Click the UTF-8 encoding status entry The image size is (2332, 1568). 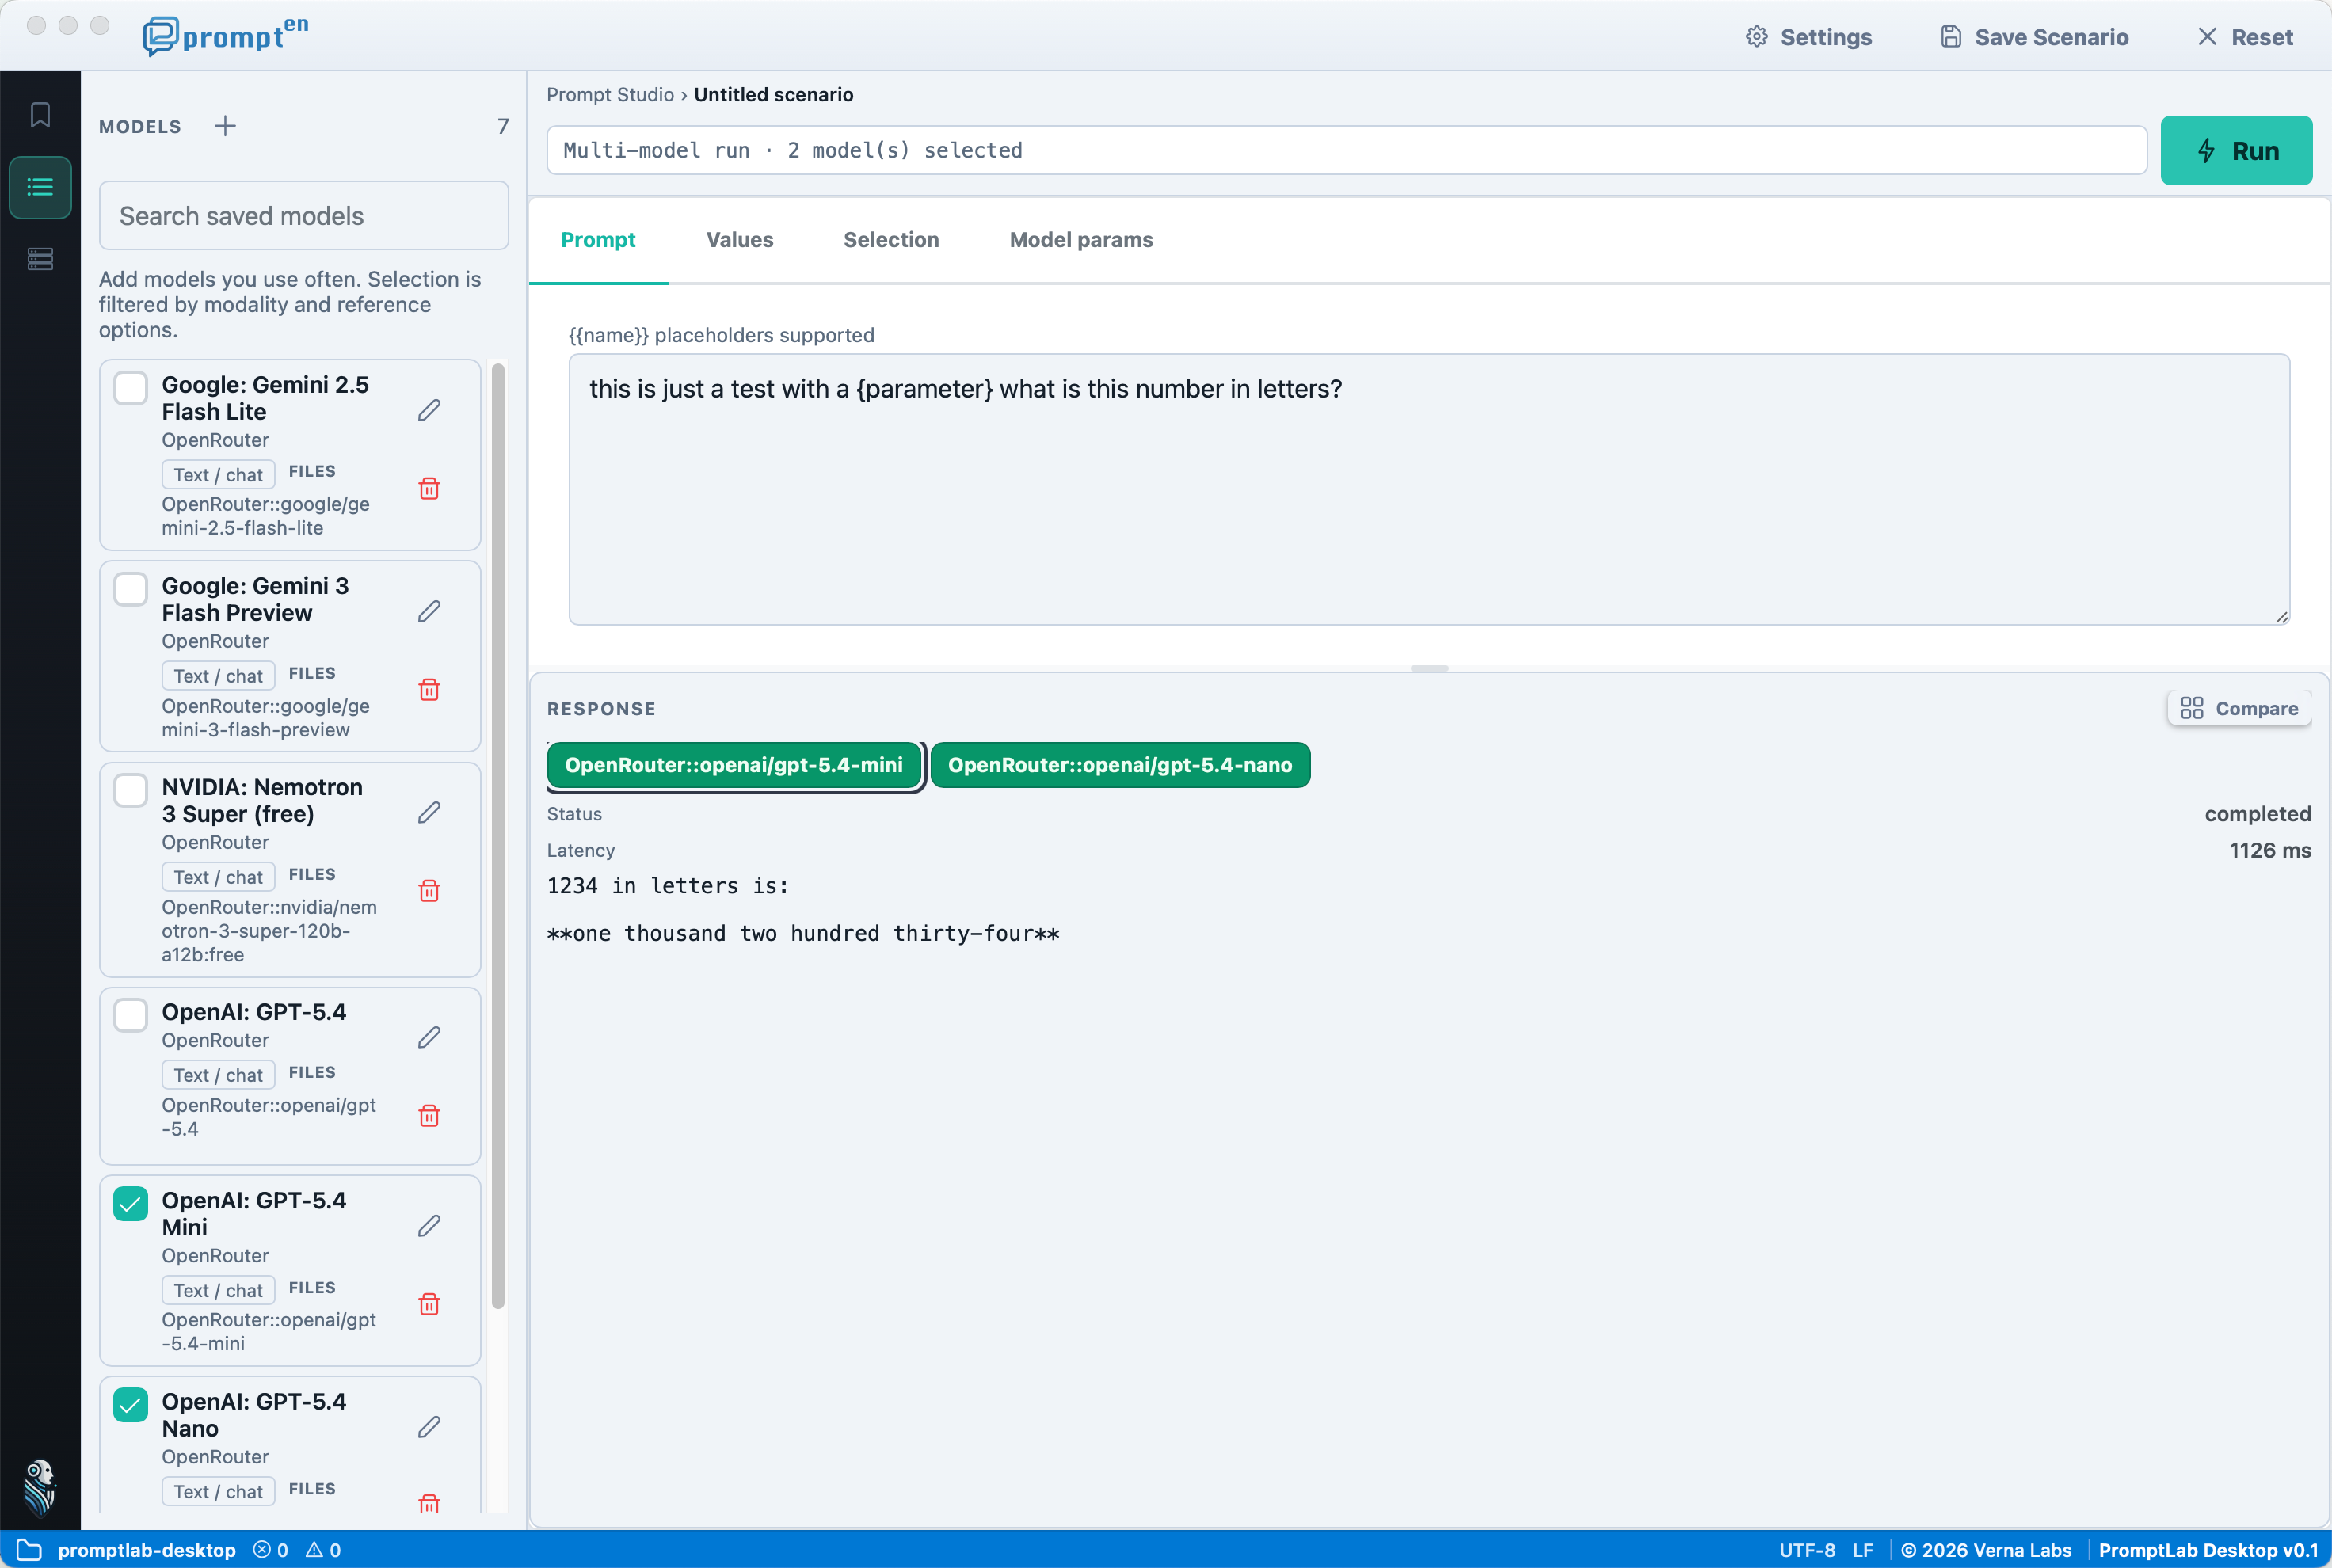[1807, 1550]
